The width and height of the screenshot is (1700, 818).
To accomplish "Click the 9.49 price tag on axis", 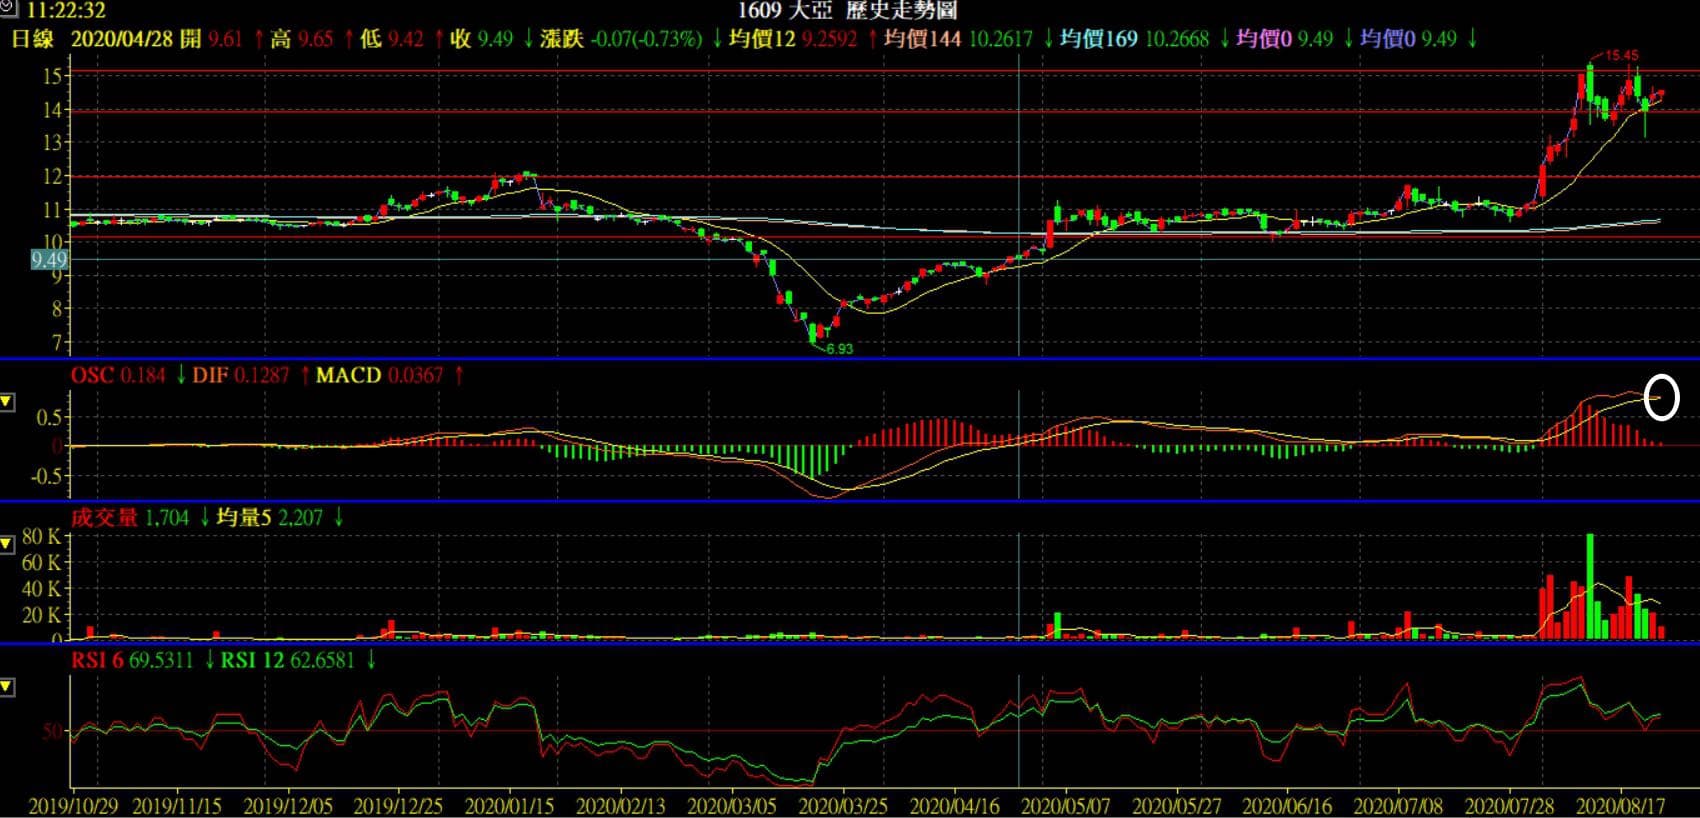I will click(49, 260).
